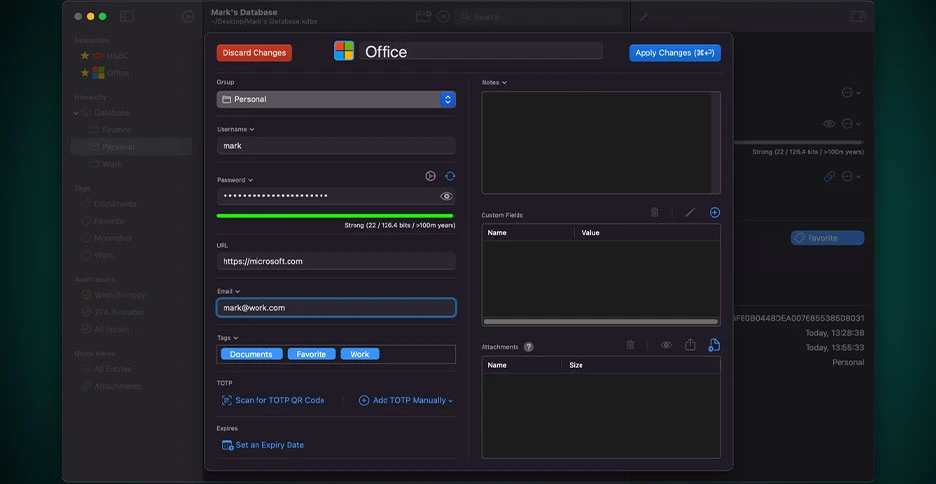This screenshot has width=936, height=484.
Task: Toggle the details panel icon at top right
Action: (x=858, y=17)
